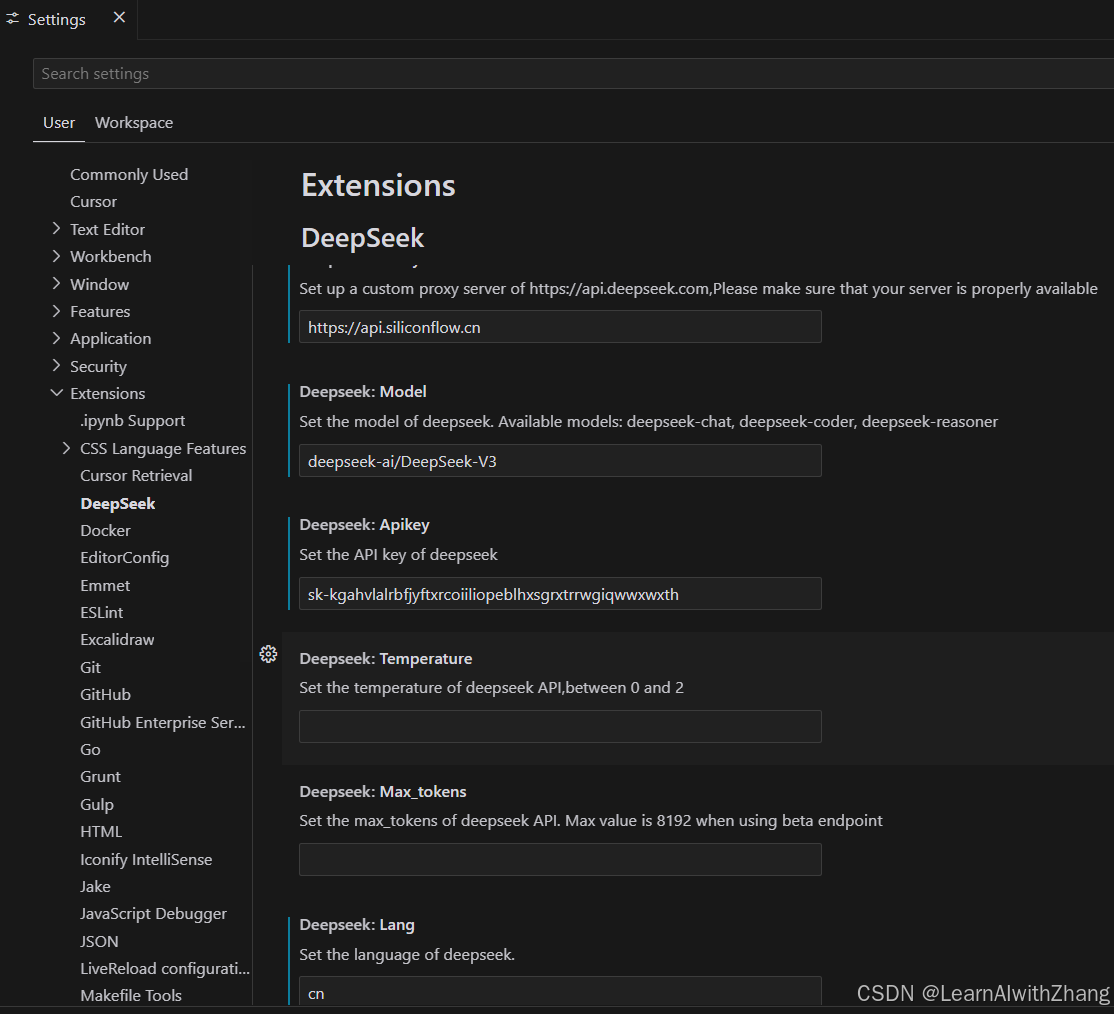This screenshot has height=1014, width=1114.
Task: Collapse the Extensions section
Action: [56, 393]
